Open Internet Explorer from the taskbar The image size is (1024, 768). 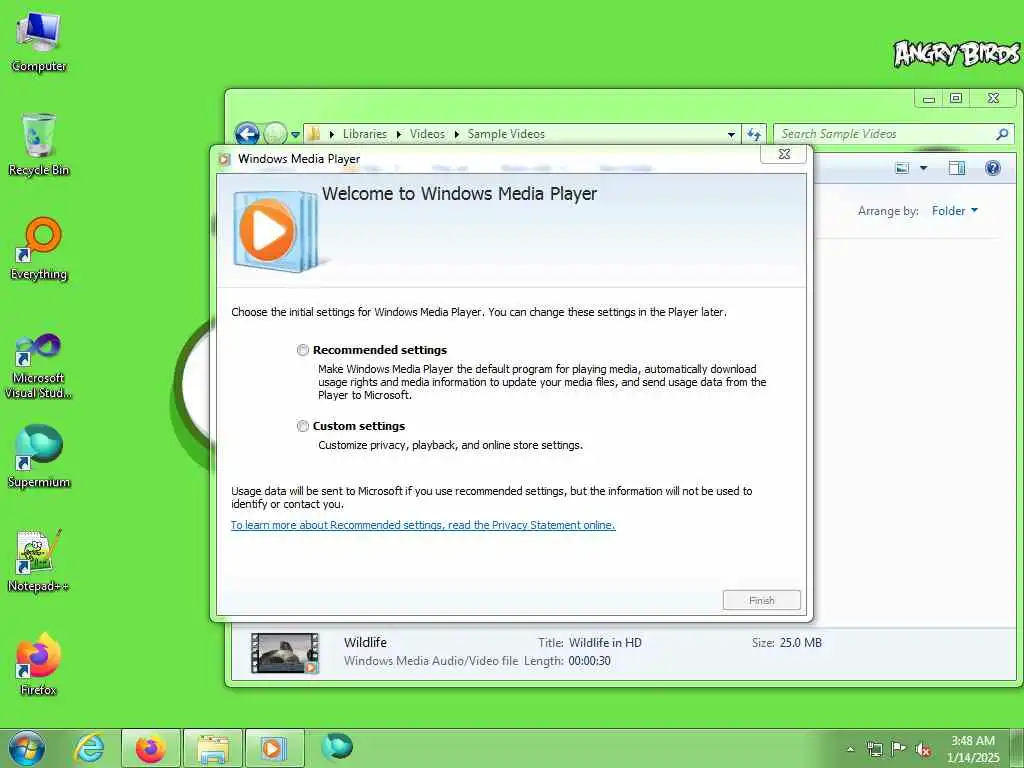(x=89, y=748)
